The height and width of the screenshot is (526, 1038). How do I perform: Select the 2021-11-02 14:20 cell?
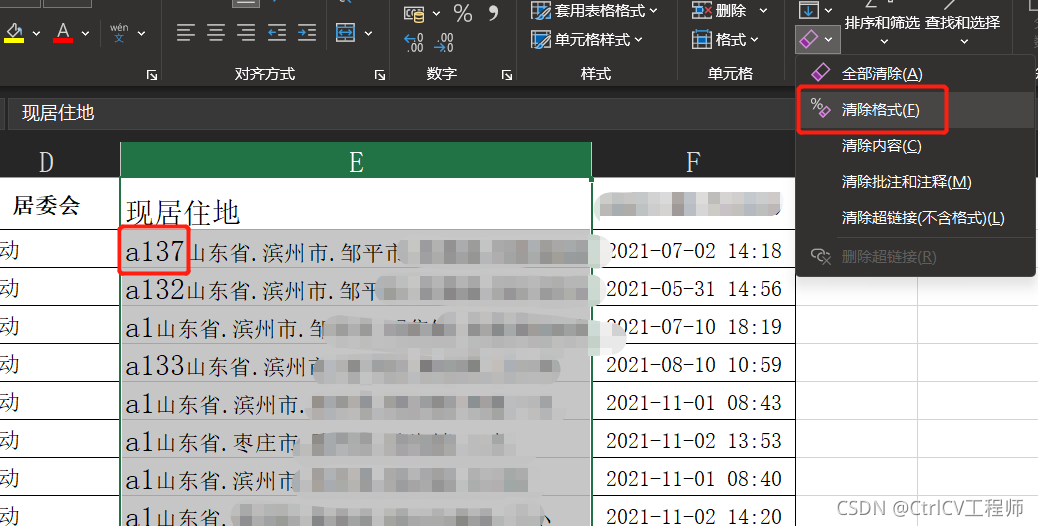(693, 511)
